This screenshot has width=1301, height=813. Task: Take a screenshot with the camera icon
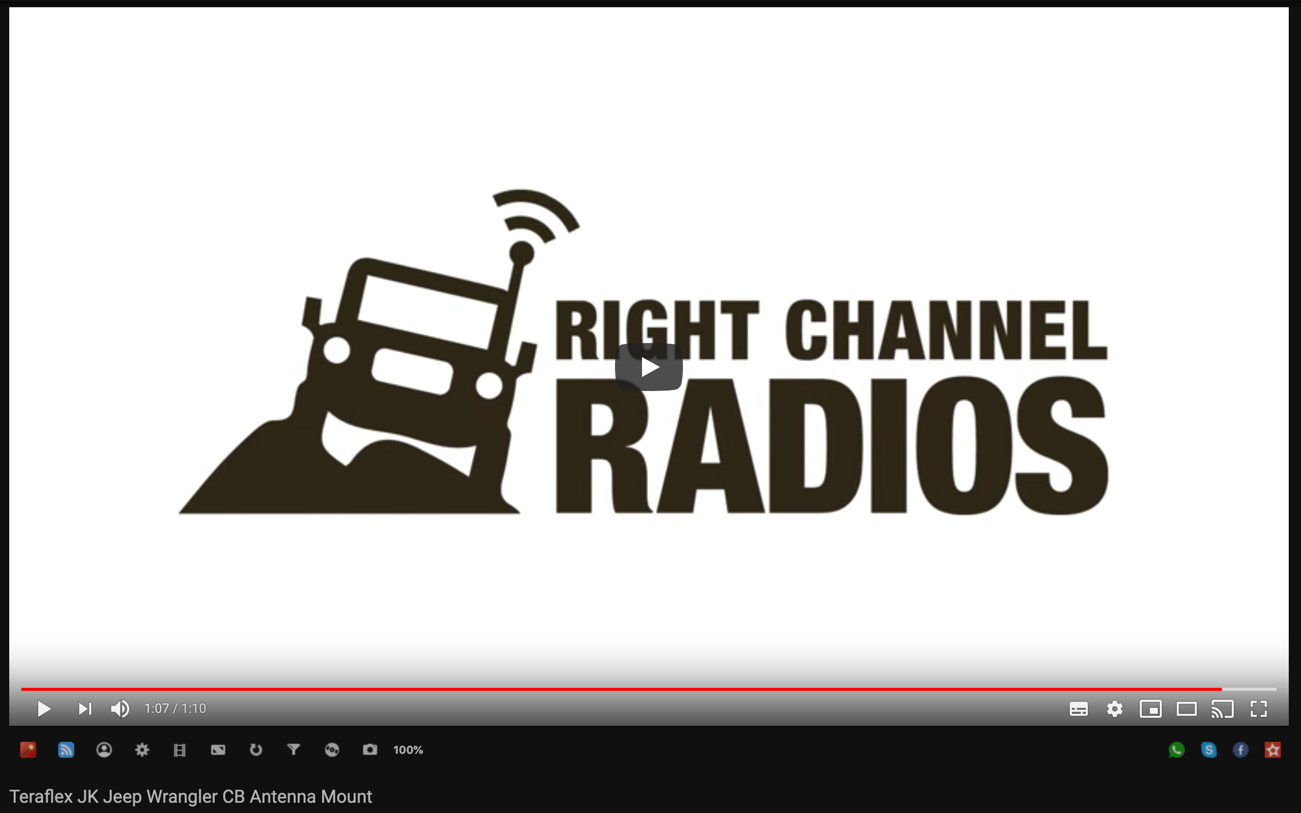(x=370, y=750)
